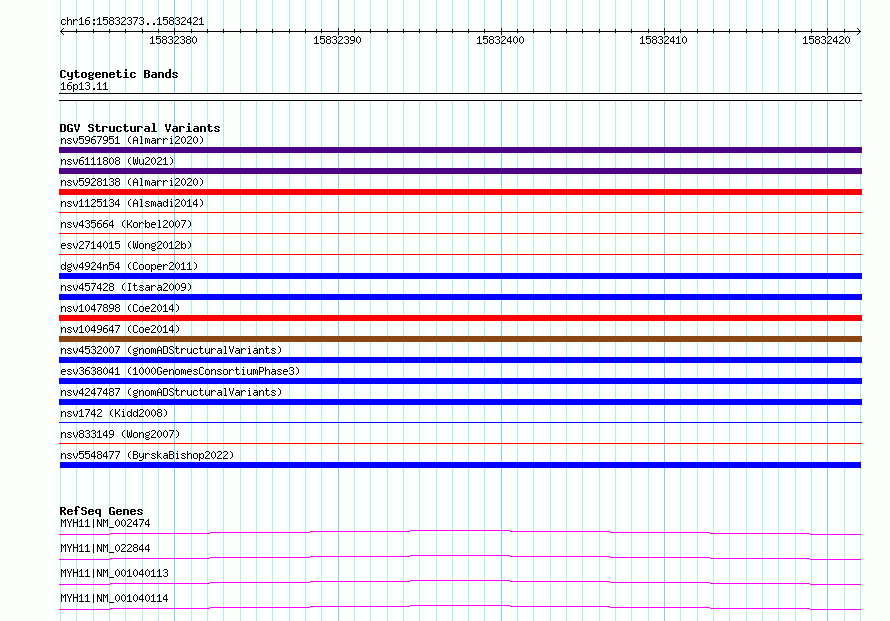Viewport: 890px width, 621px height.
Task: Click the nsv1125134 (Alsmadi2014) label
Action: [x=132, y=203]
